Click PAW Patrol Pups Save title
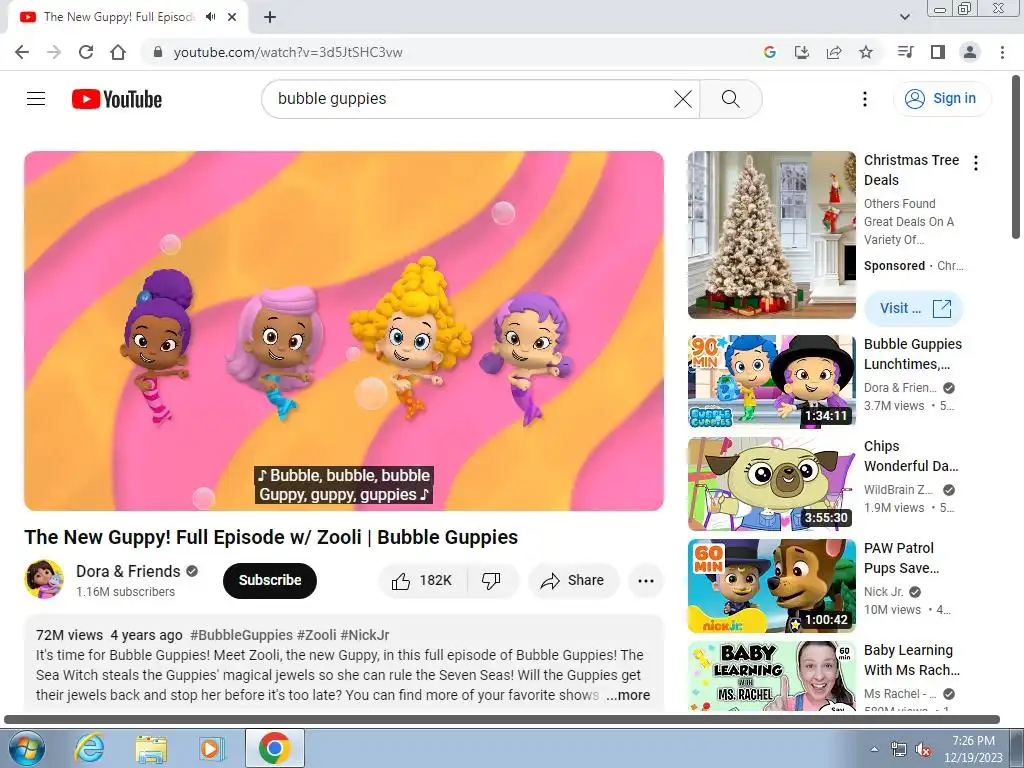The height and width of the screenshot is (768, 1024). pos(901,558)
